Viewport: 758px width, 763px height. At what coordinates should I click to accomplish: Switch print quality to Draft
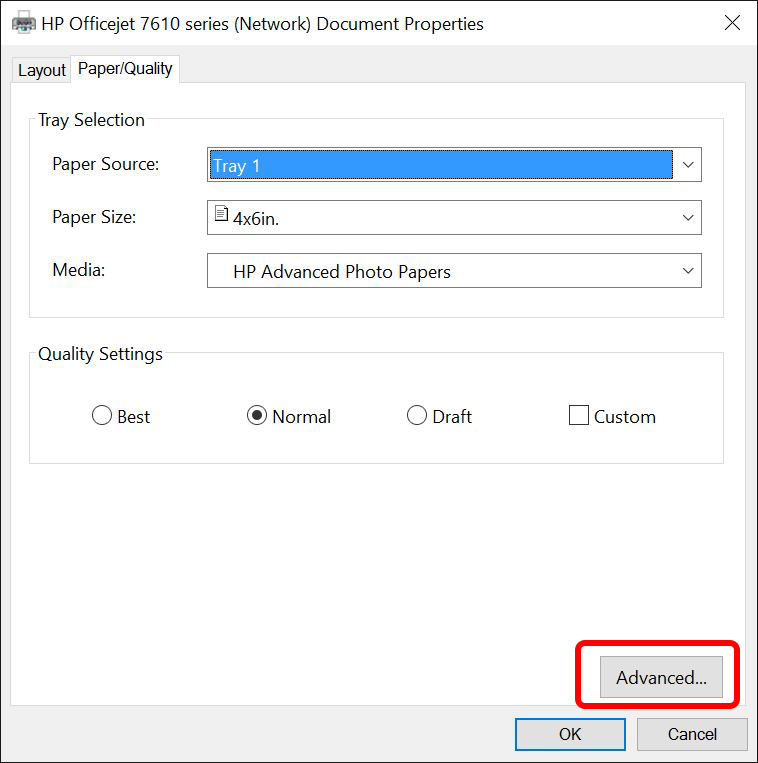coord(417,416)
